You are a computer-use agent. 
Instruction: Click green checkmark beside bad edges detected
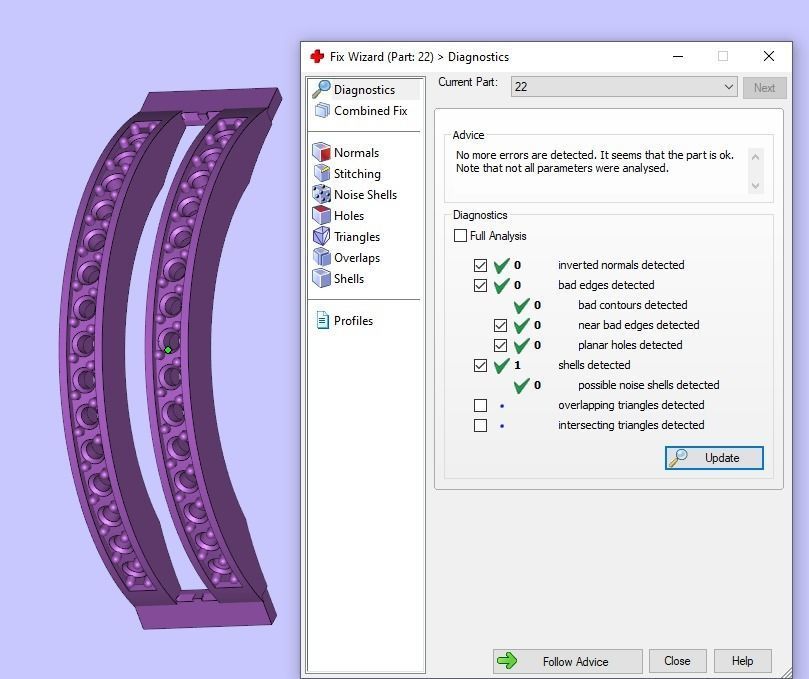point(501,285)
